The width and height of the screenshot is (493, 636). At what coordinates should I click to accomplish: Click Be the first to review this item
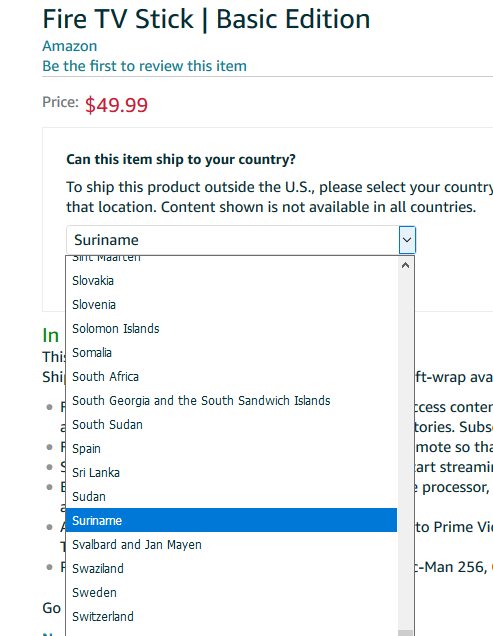[x=144, y=66]
